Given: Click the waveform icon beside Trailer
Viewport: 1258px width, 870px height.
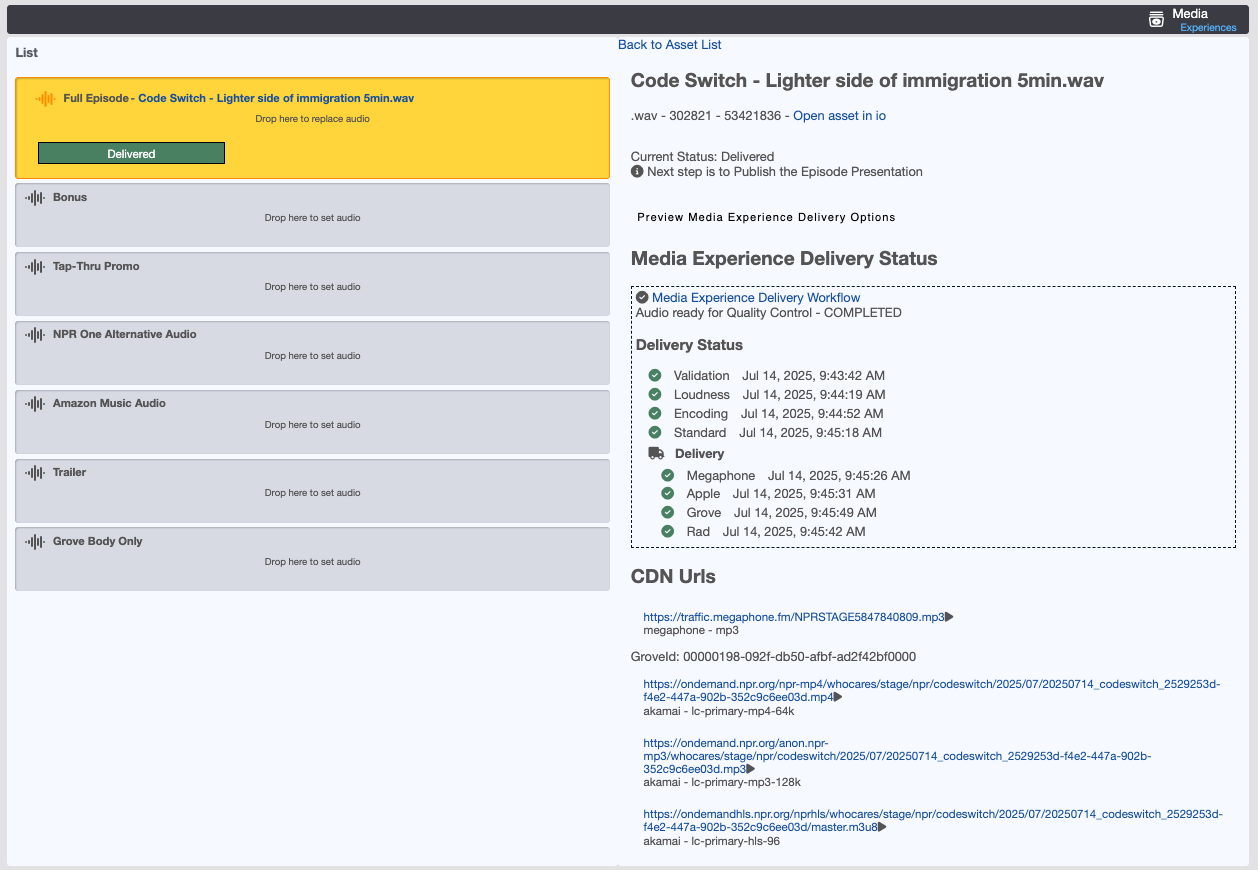Looking at the screenshot, I should coord(35,473).
